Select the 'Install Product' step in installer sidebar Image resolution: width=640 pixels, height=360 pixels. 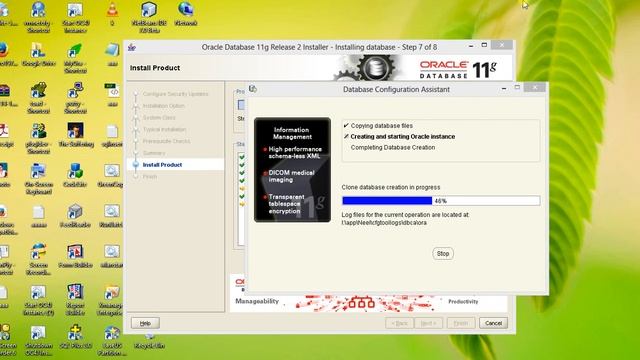[x=162, y=165]
